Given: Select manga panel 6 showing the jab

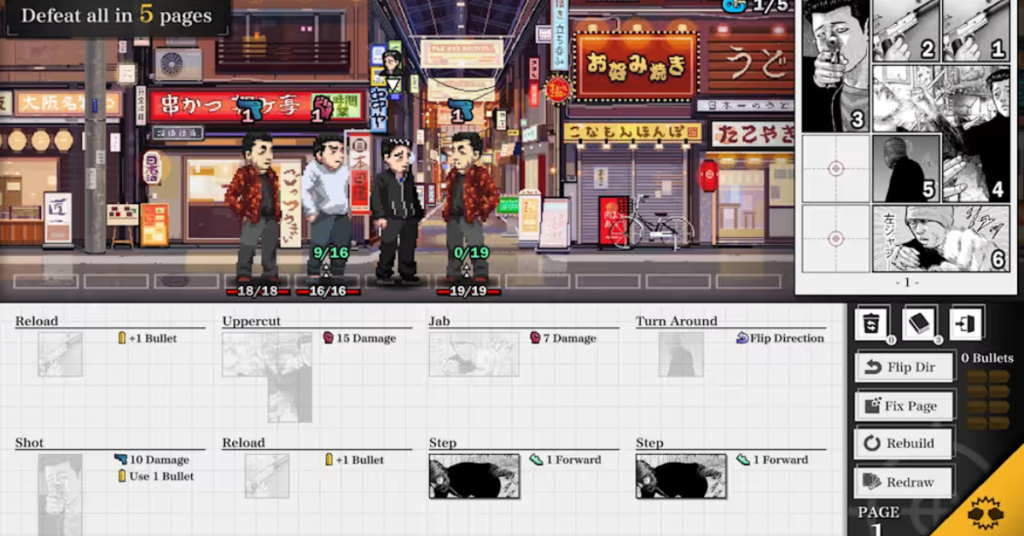Looking at the screenshot, I should tap(941, 238).
